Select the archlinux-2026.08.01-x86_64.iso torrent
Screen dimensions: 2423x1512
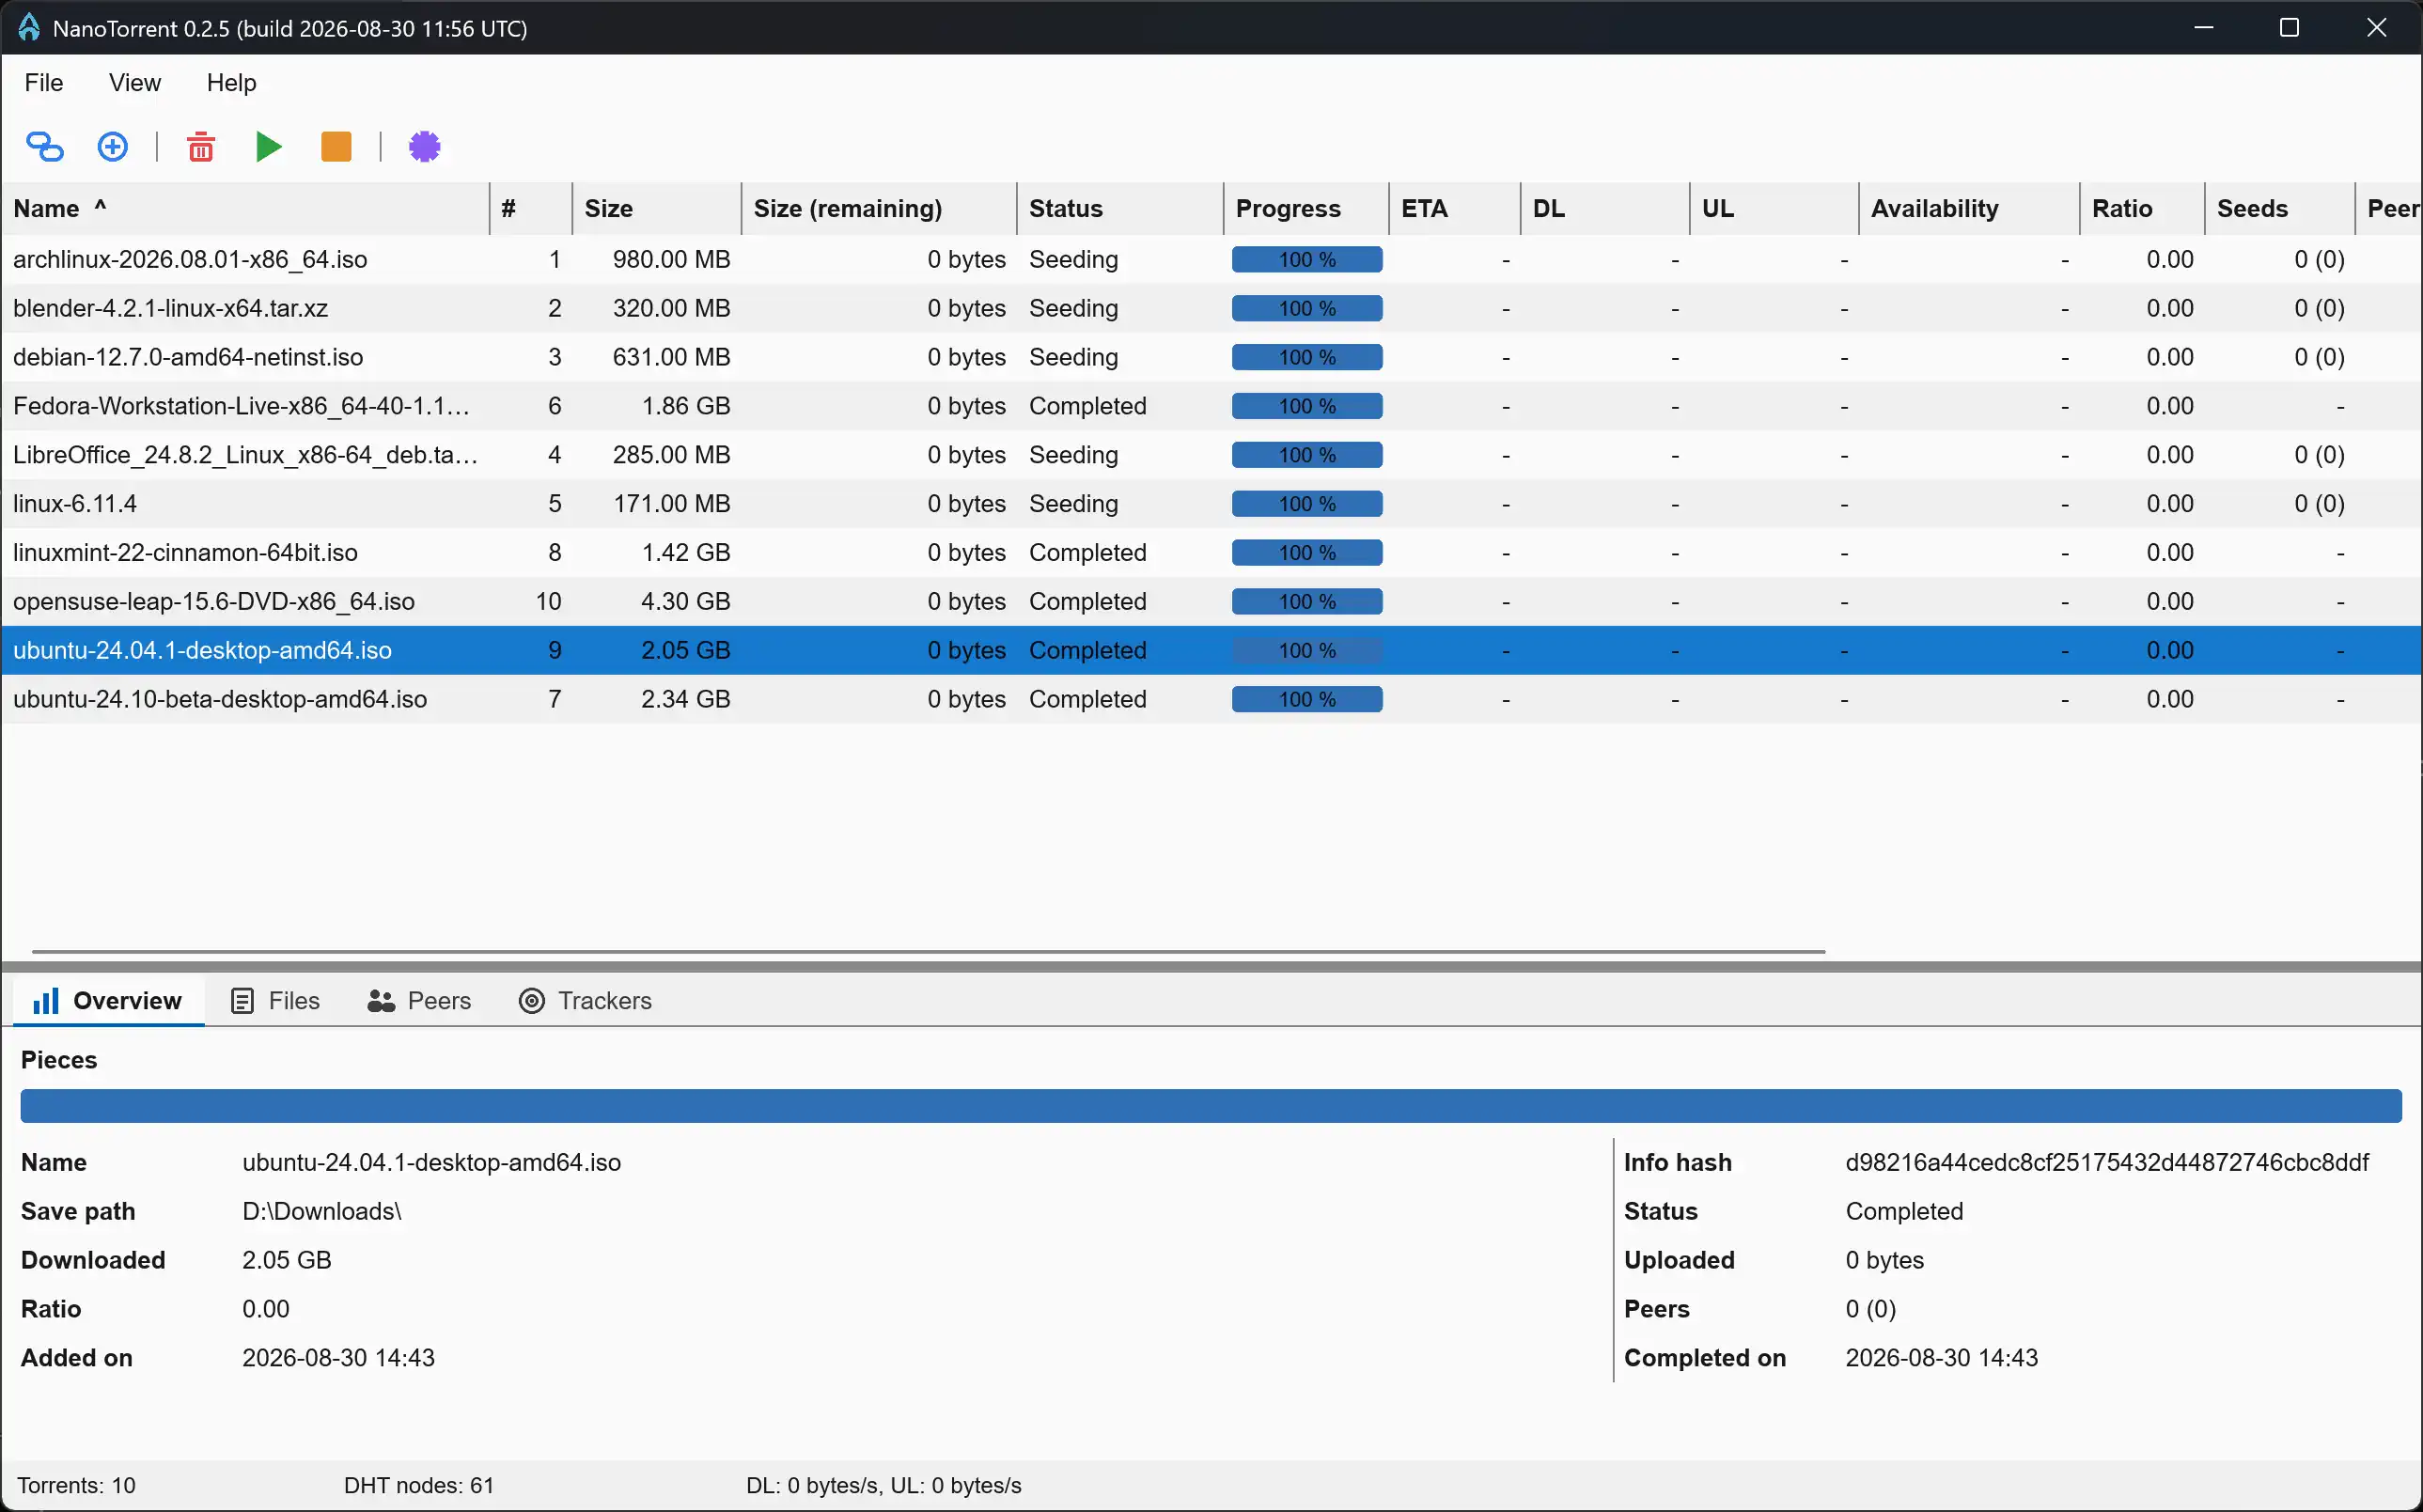point(1211,260)
